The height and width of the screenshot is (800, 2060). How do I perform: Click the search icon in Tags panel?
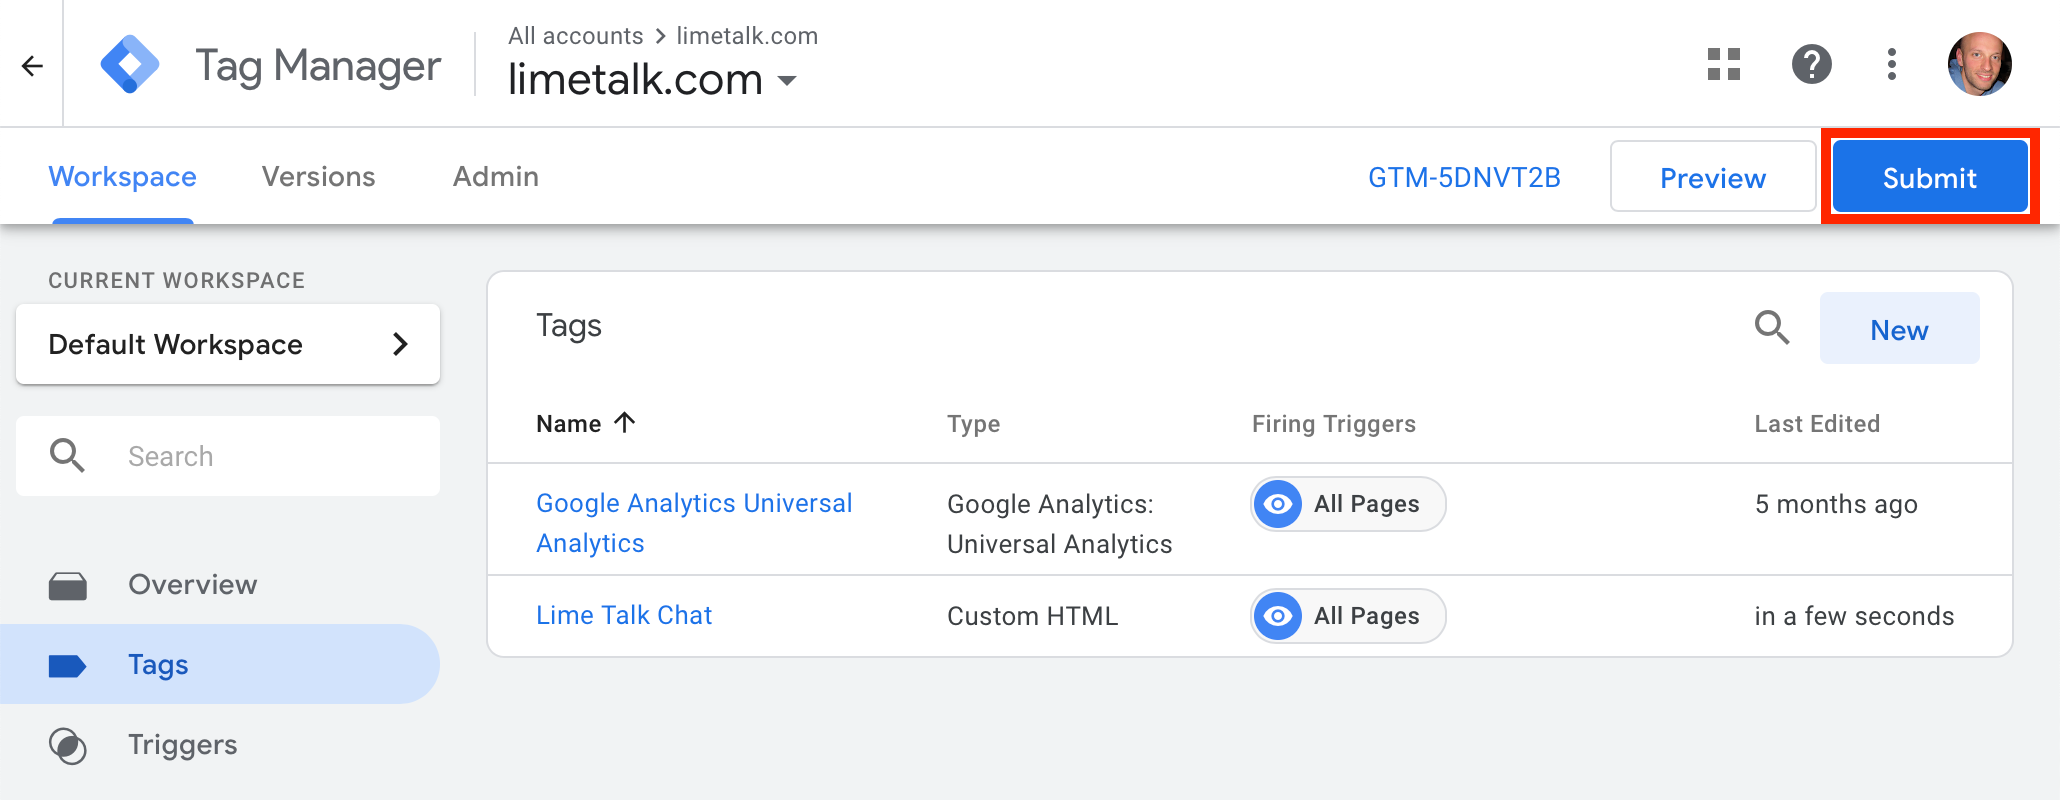(1772, 327)
